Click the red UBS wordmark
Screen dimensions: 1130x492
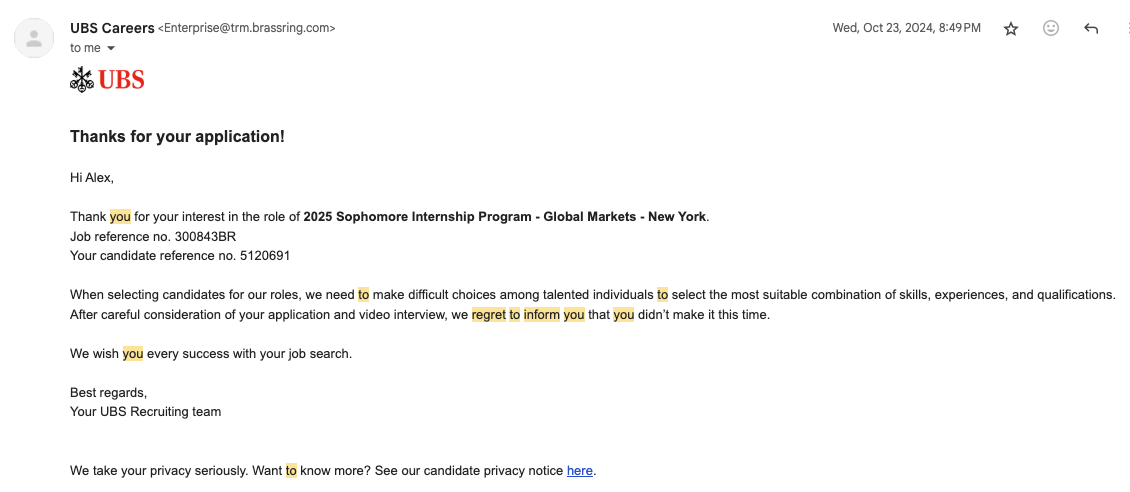(121, 80)
